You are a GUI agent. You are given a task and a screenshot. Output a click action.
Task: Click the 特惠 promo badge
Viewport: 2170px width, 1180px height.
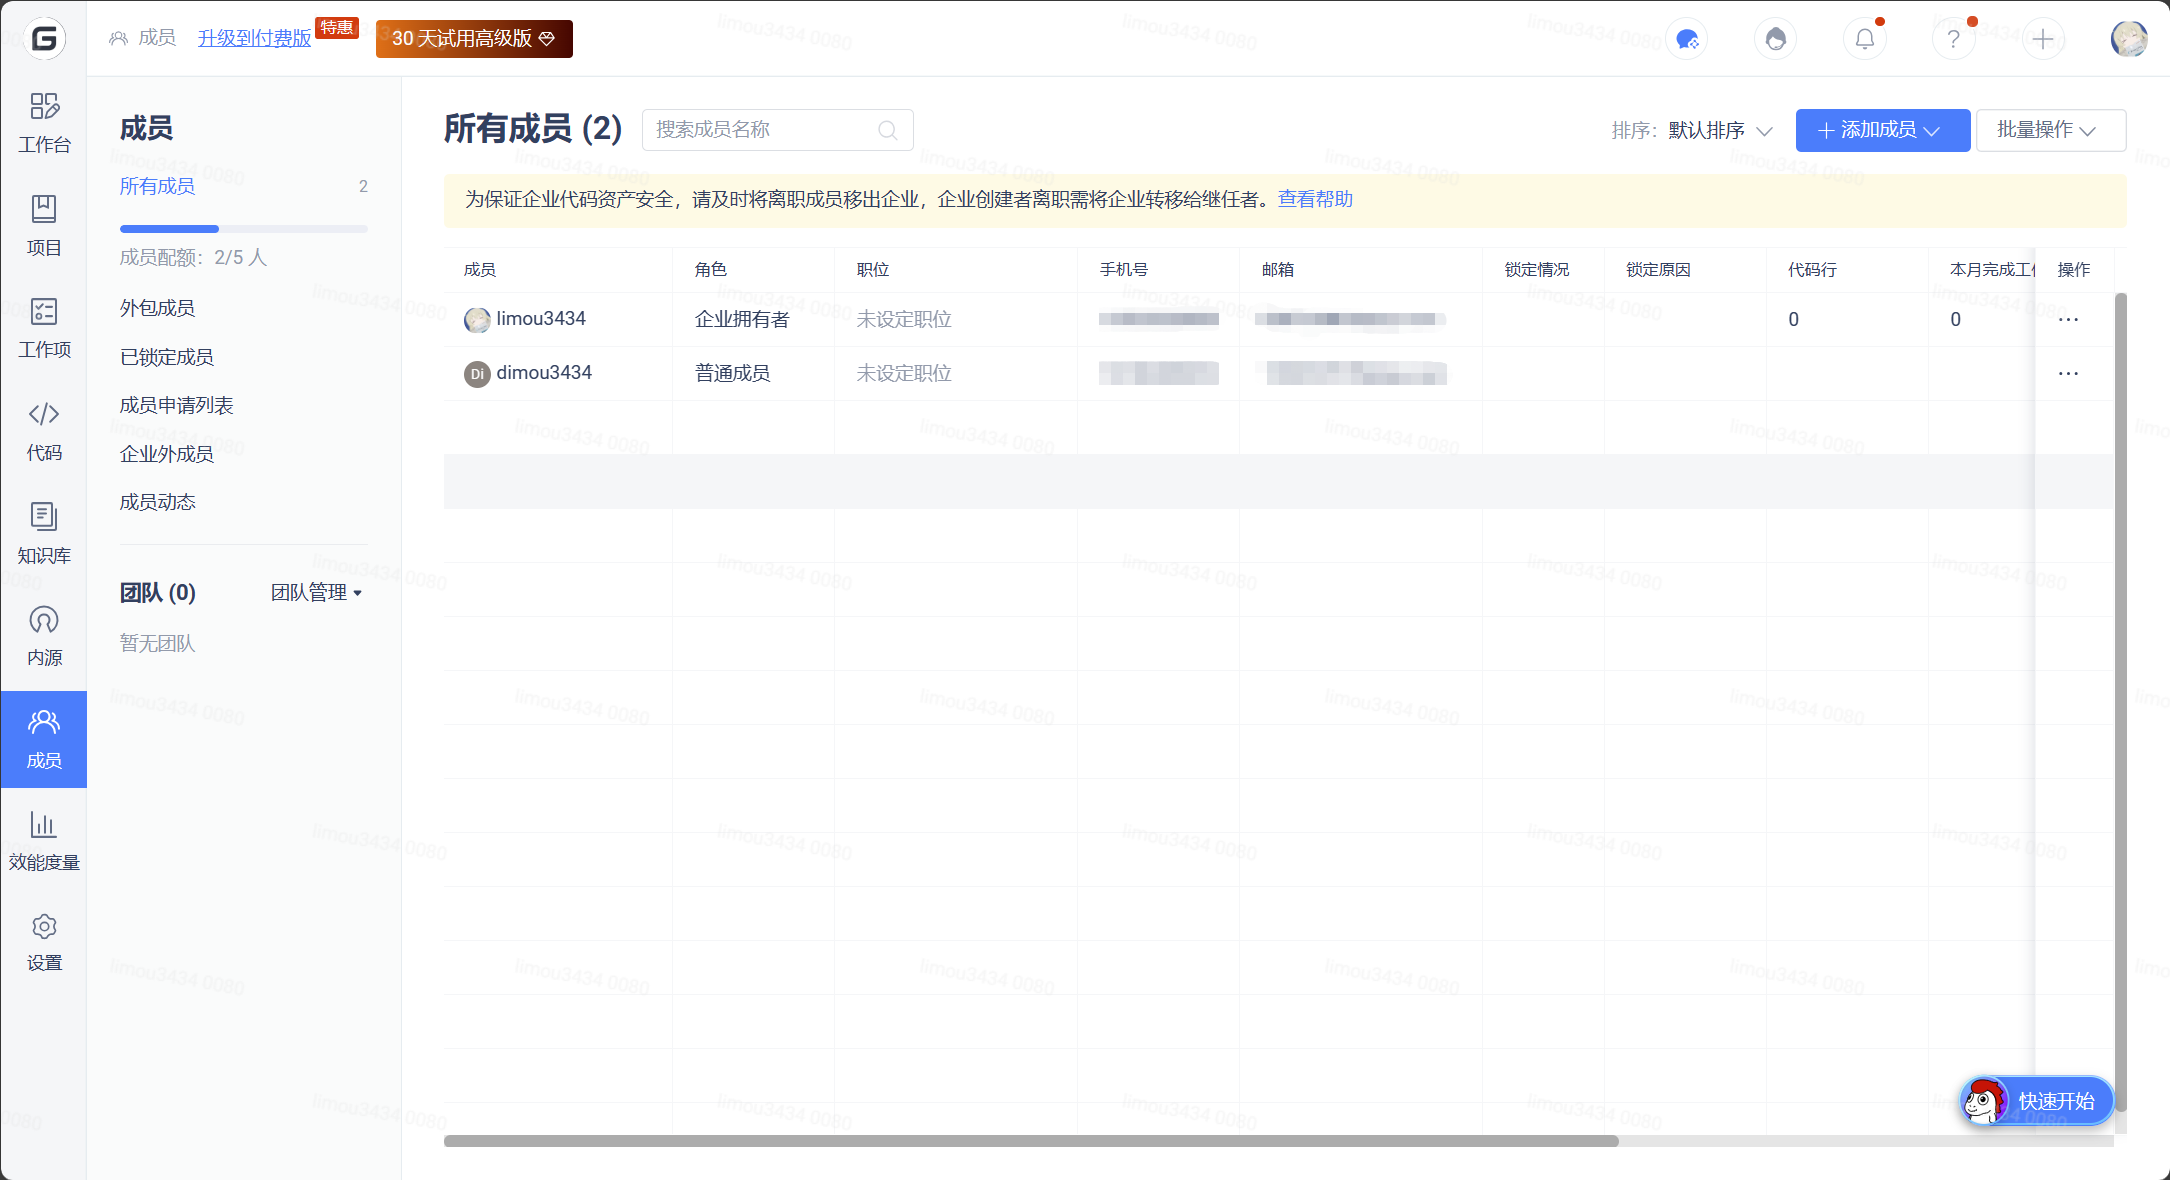click(337, 27)
